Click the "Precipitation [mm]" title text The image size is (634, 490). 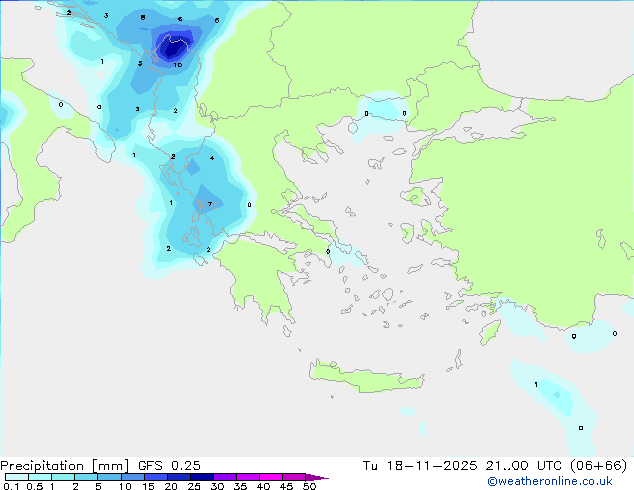click(64, 466)
